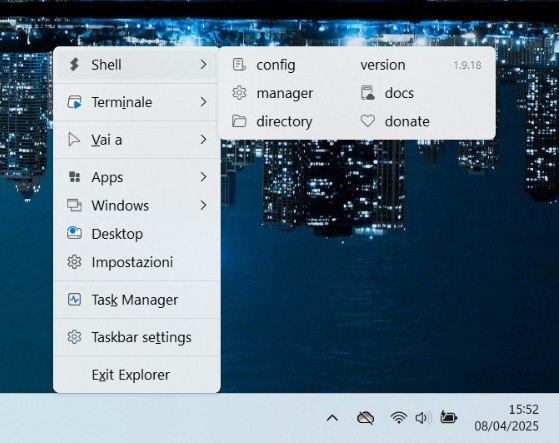The image size is (559, 443).
Task: Open Impostazioni from the menu
Action: [137, 262]
